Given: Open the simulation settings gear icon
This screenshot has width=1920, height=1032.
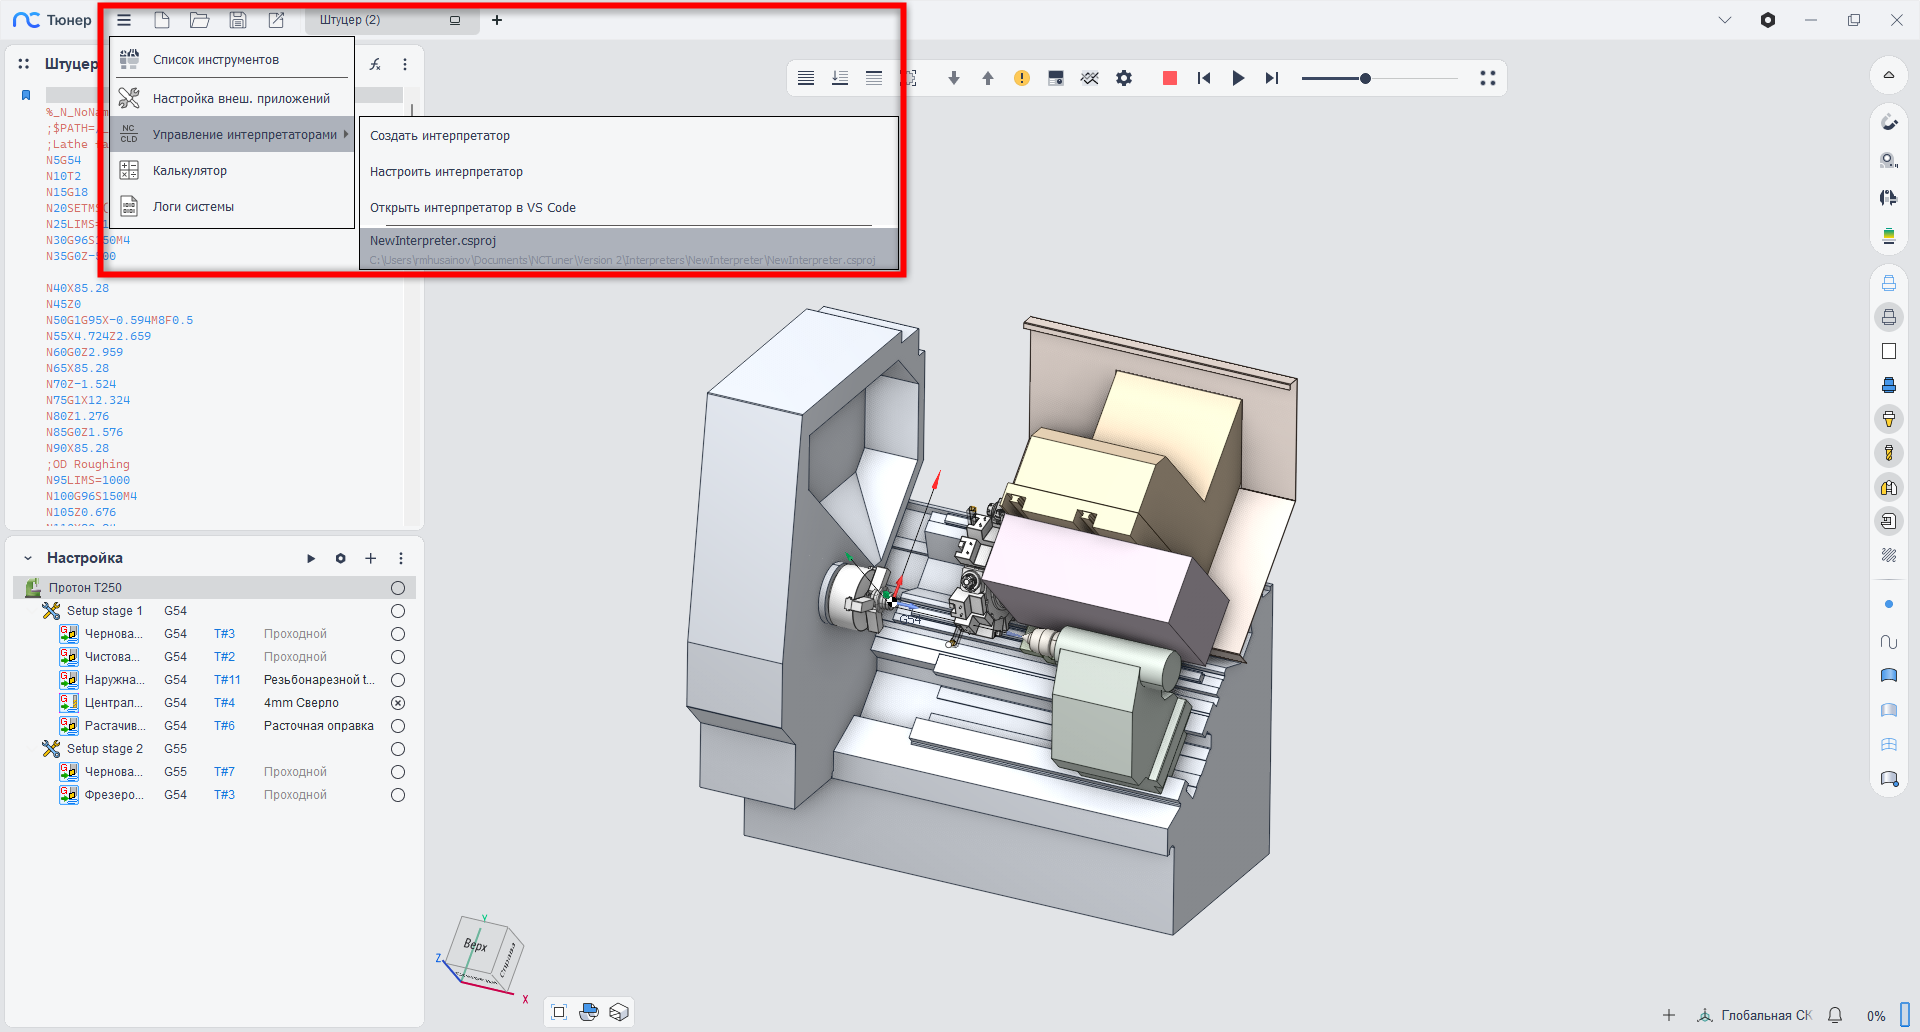Looking at the screenshot, I should tap(1124, 78).
